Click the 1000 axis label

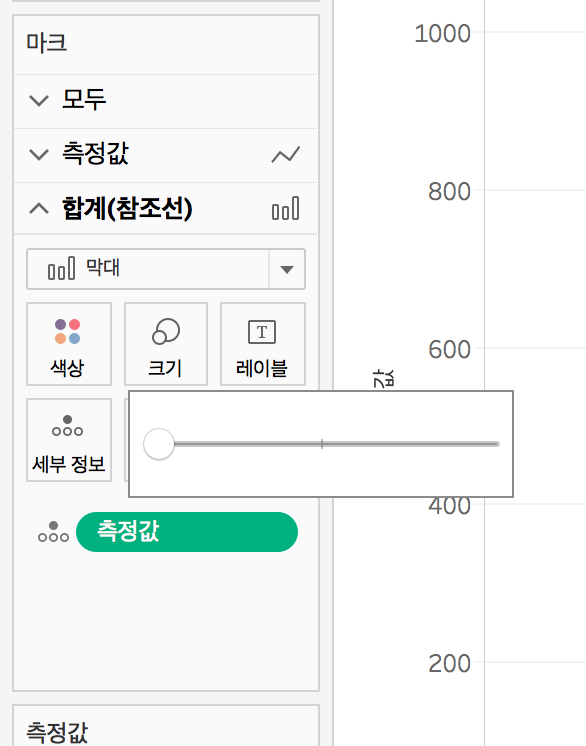tap(442, 33)
